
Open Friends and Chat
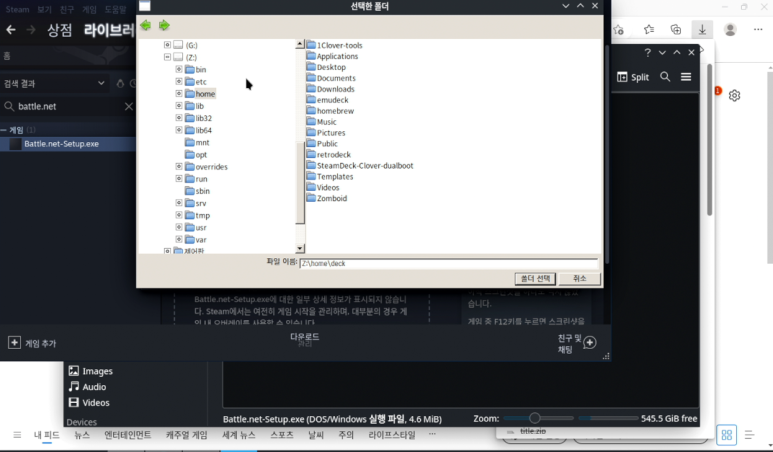pyautogui.click(x=577, y=343)
